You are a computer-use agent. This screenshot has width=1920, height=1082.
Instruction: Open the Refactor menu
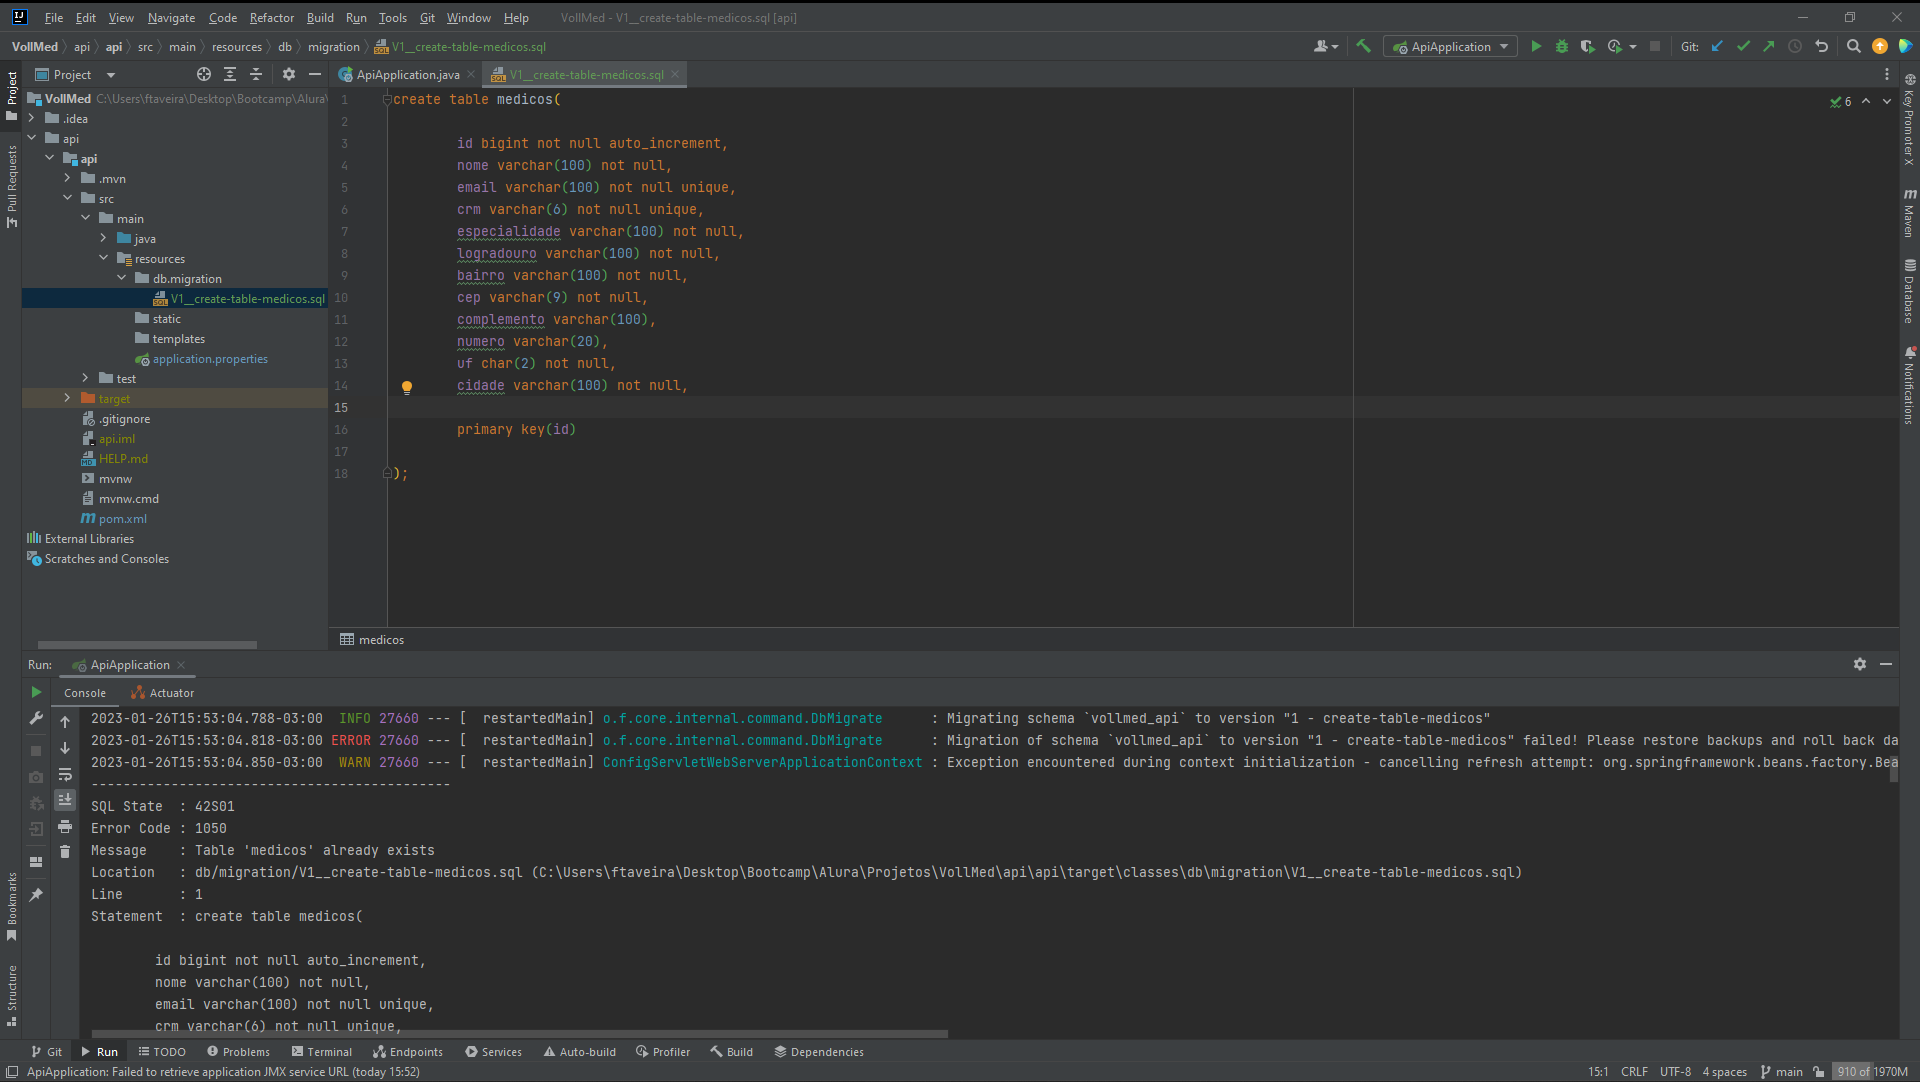click(271, 18)
